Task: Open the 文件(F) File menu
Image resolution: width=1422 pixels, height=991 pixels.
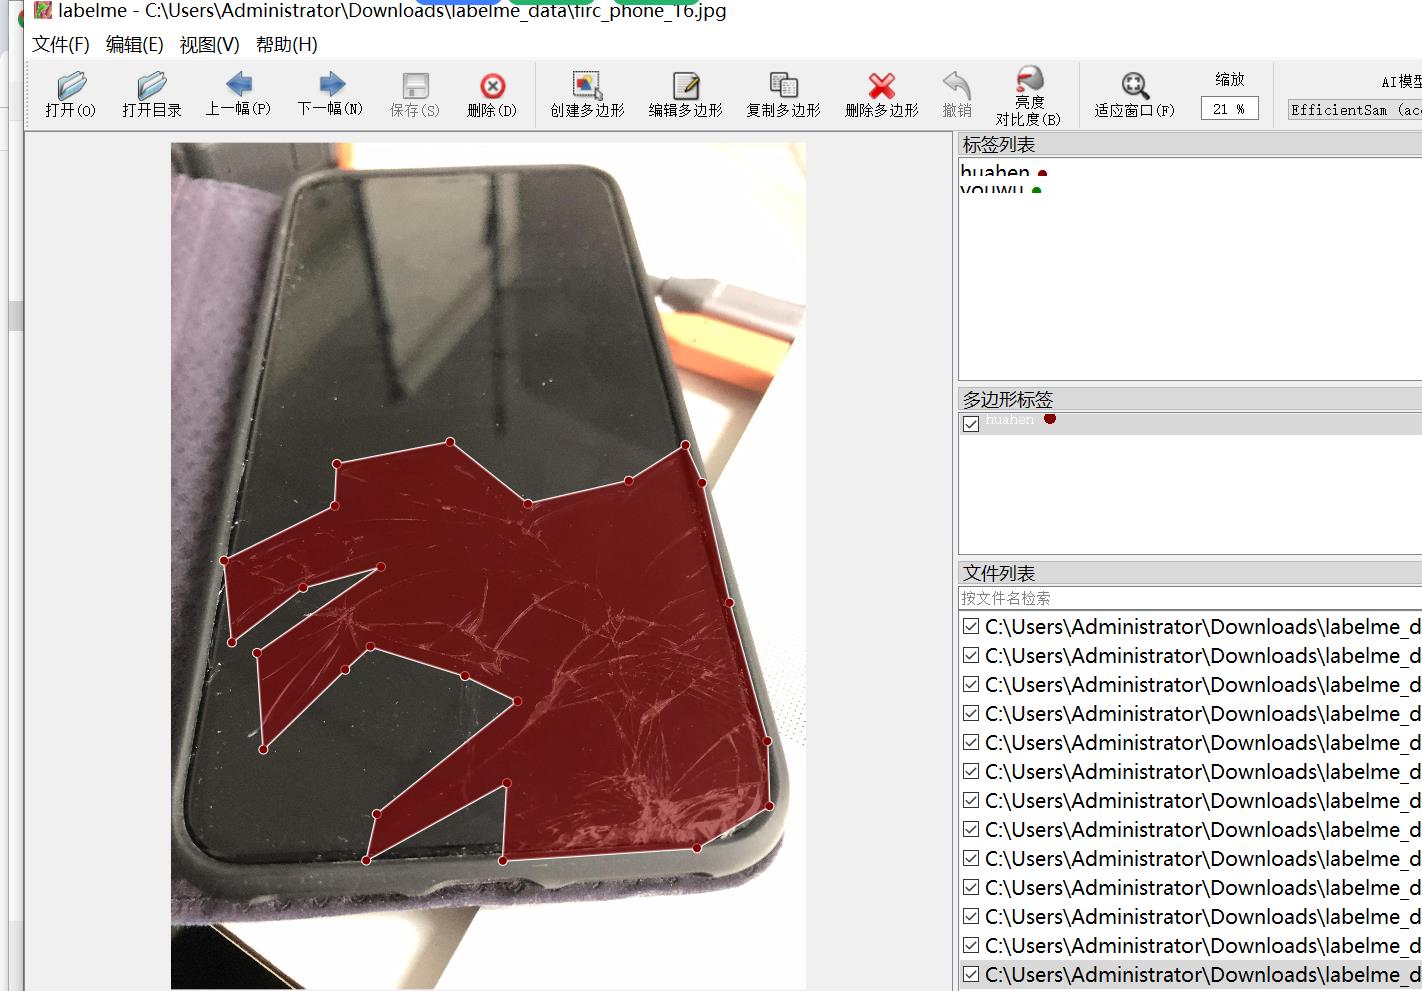Action: click(60, 45)
